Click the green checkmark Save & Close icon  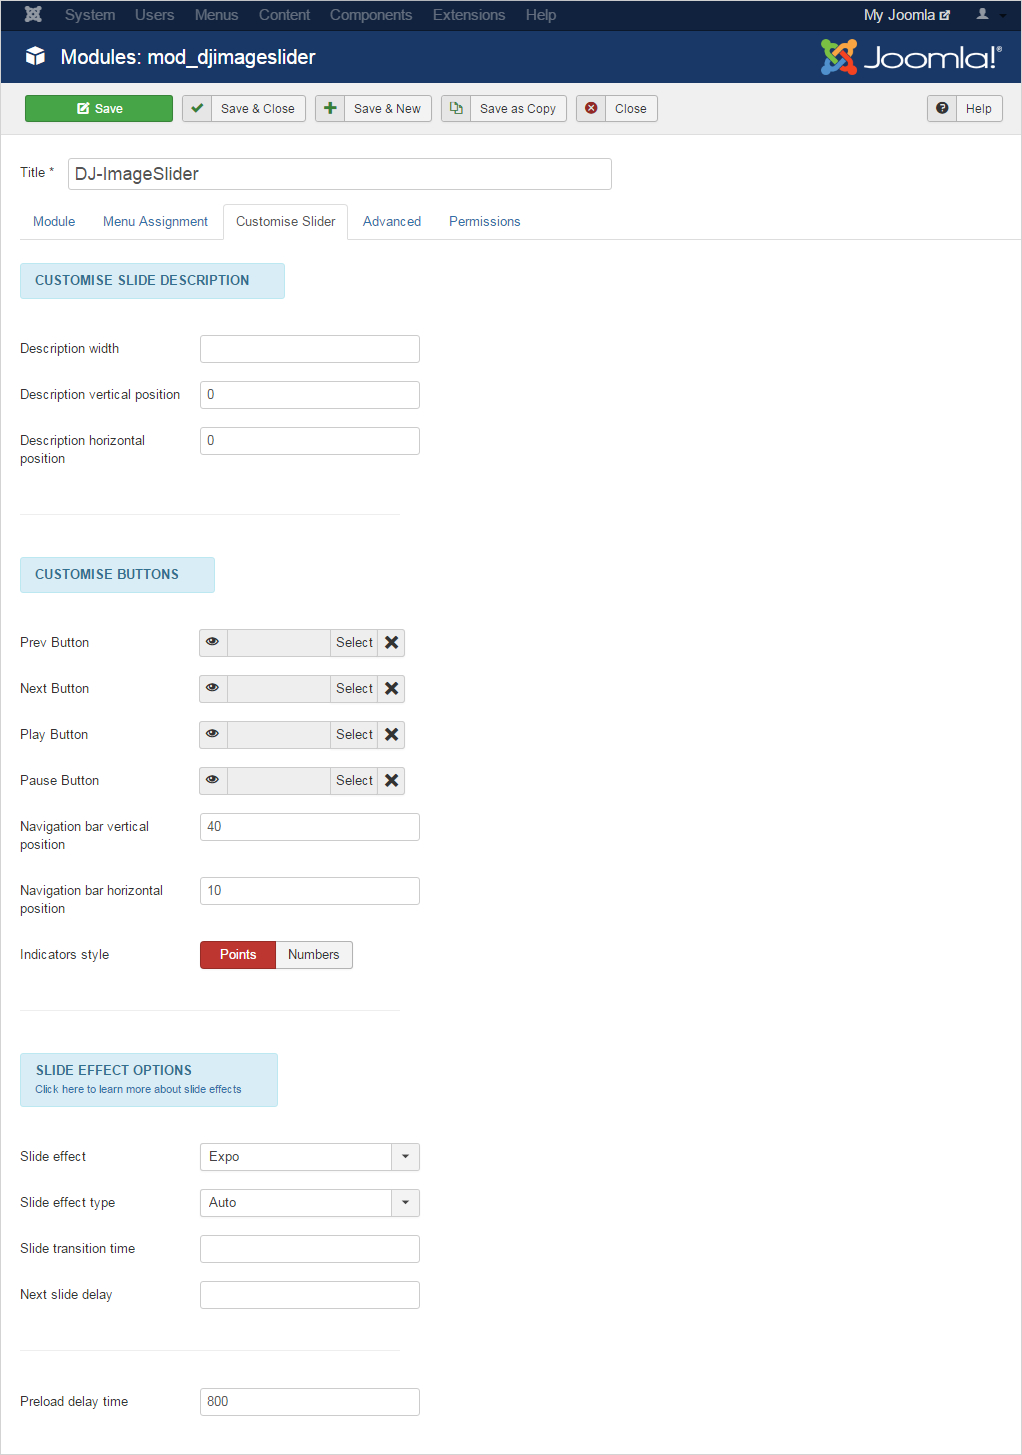click(197, 109)
